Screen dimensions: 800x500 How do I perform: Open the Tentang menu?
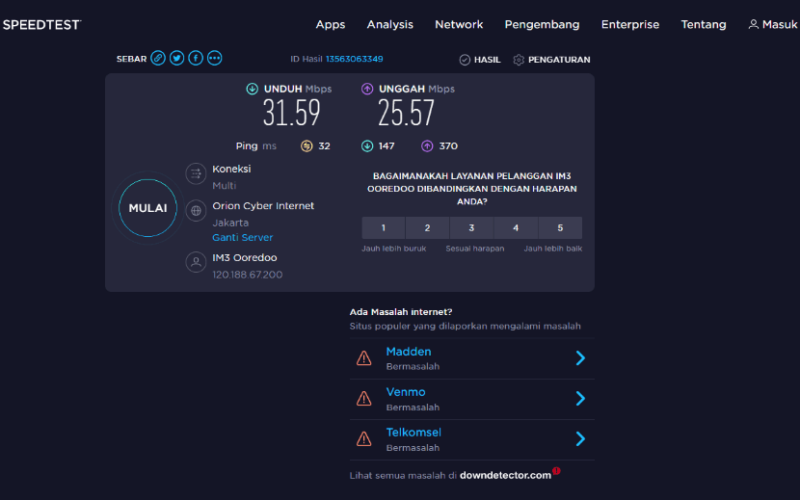[704, 24]
